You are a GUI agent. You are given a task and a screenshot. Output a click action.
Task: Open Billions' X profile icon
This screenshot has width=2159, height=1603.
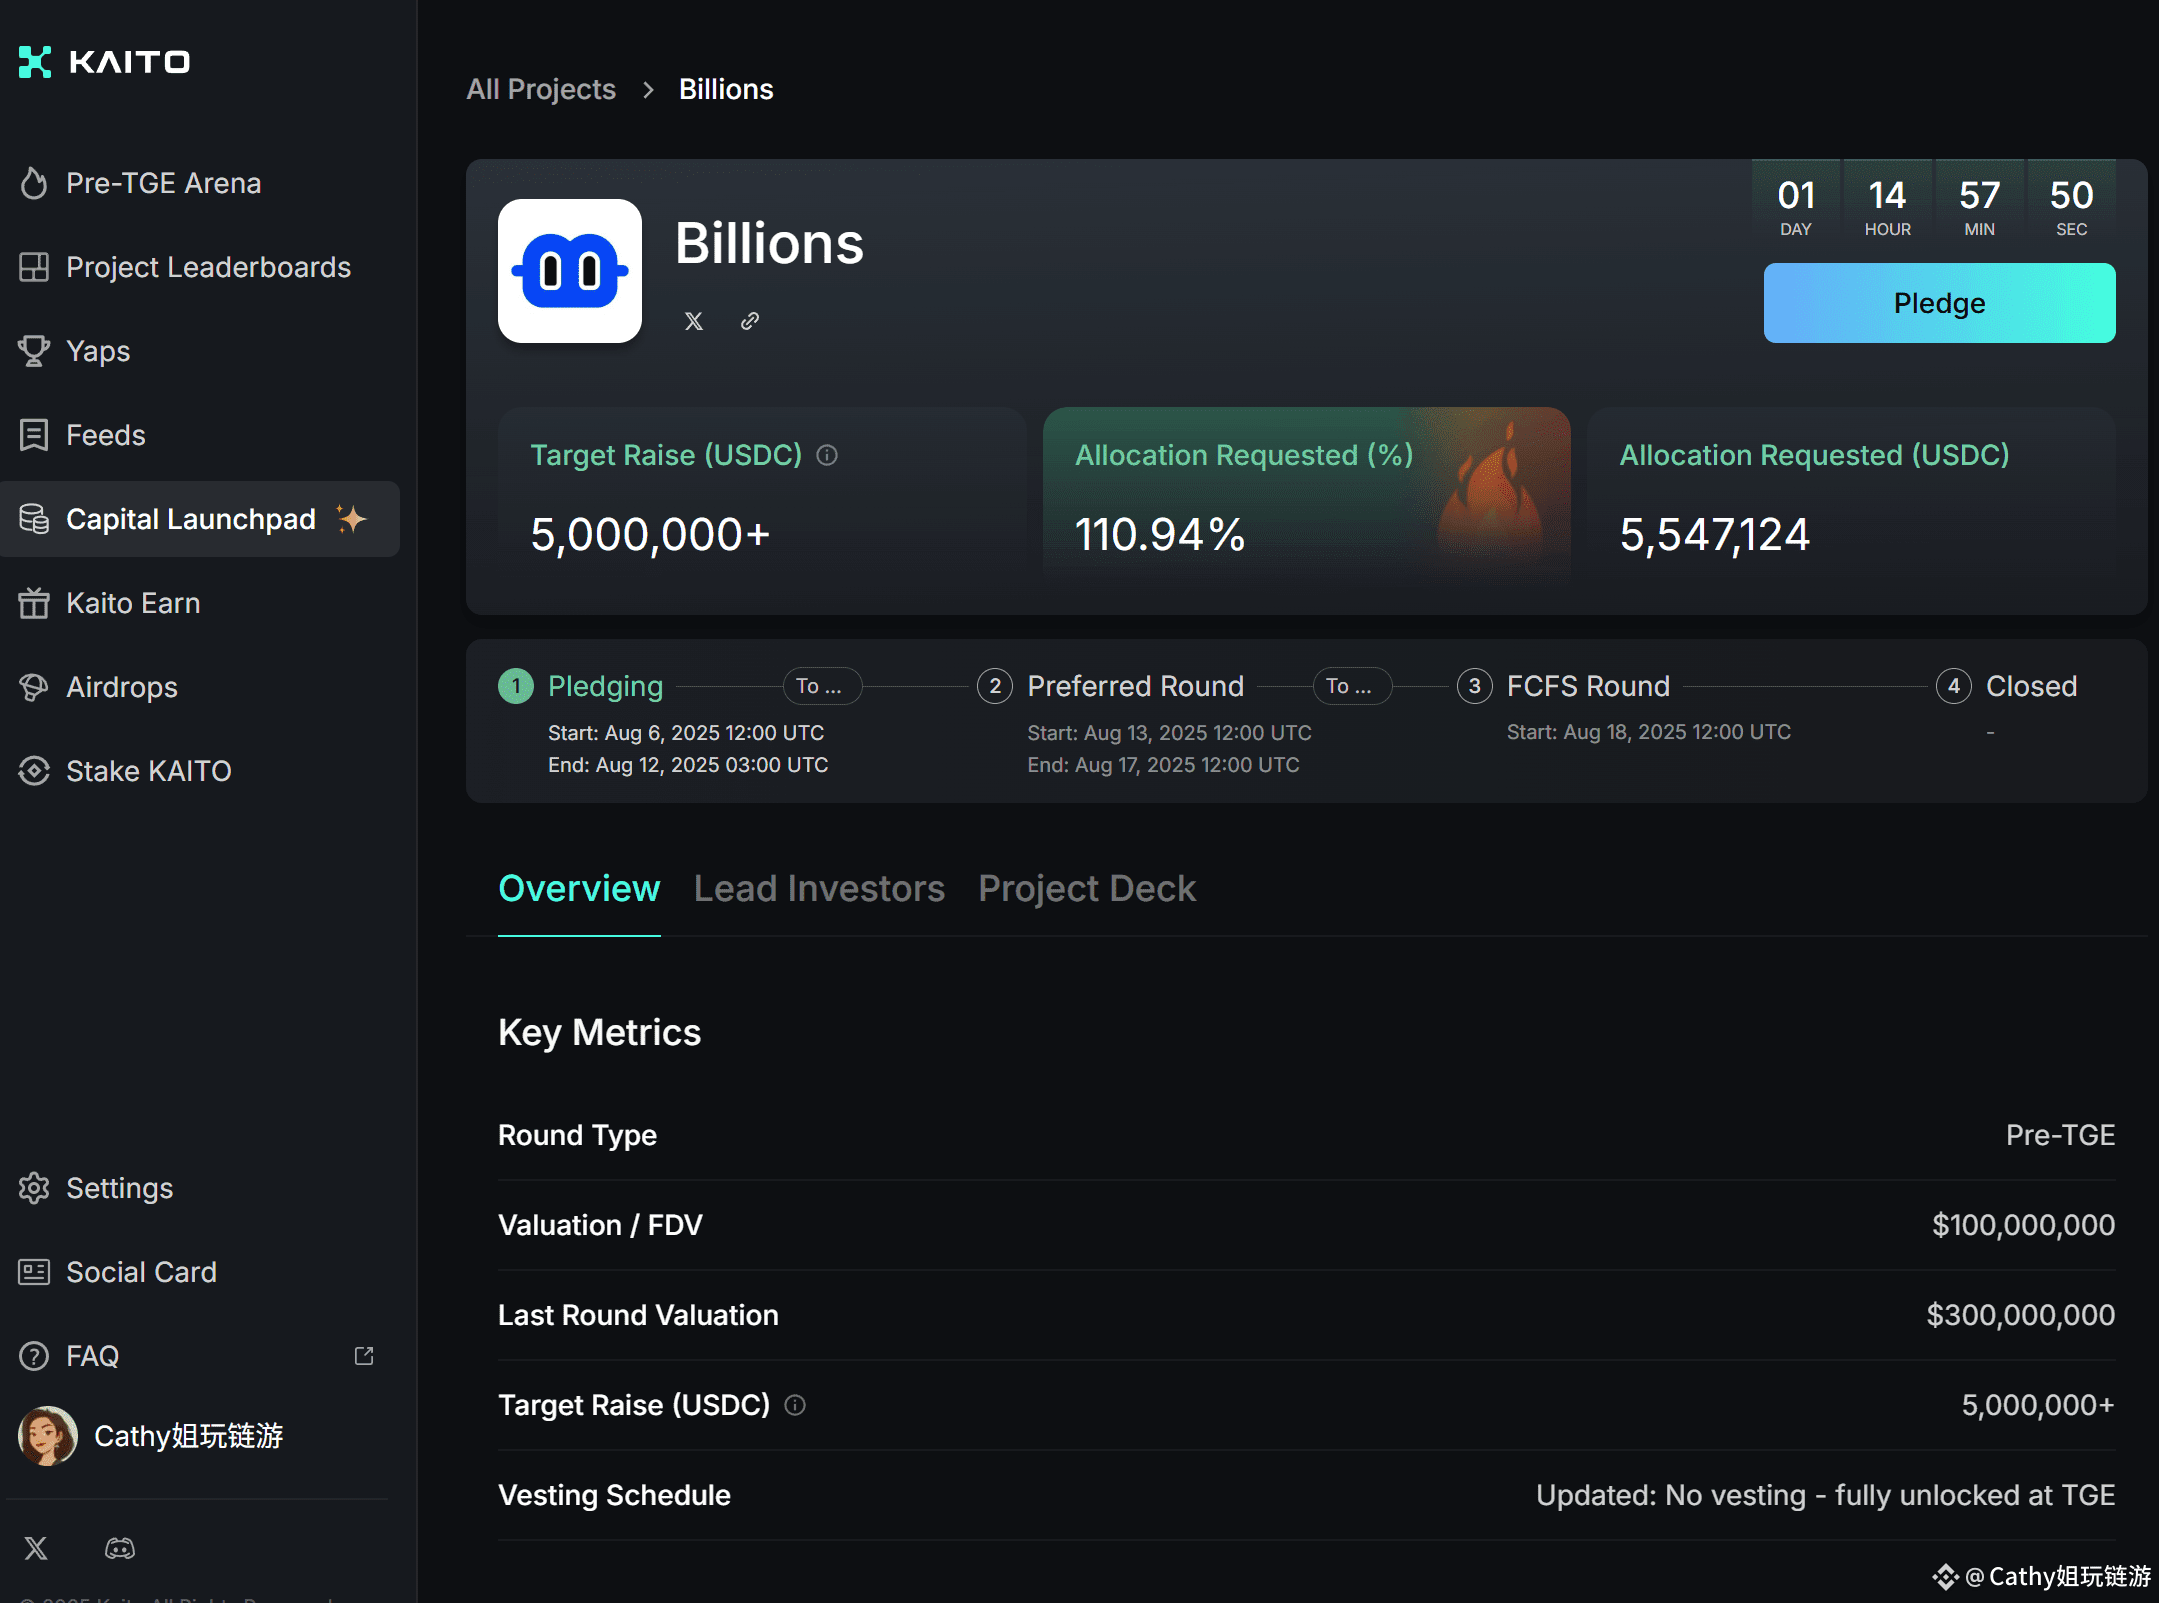pyautogui.click(x=694, y=321)
